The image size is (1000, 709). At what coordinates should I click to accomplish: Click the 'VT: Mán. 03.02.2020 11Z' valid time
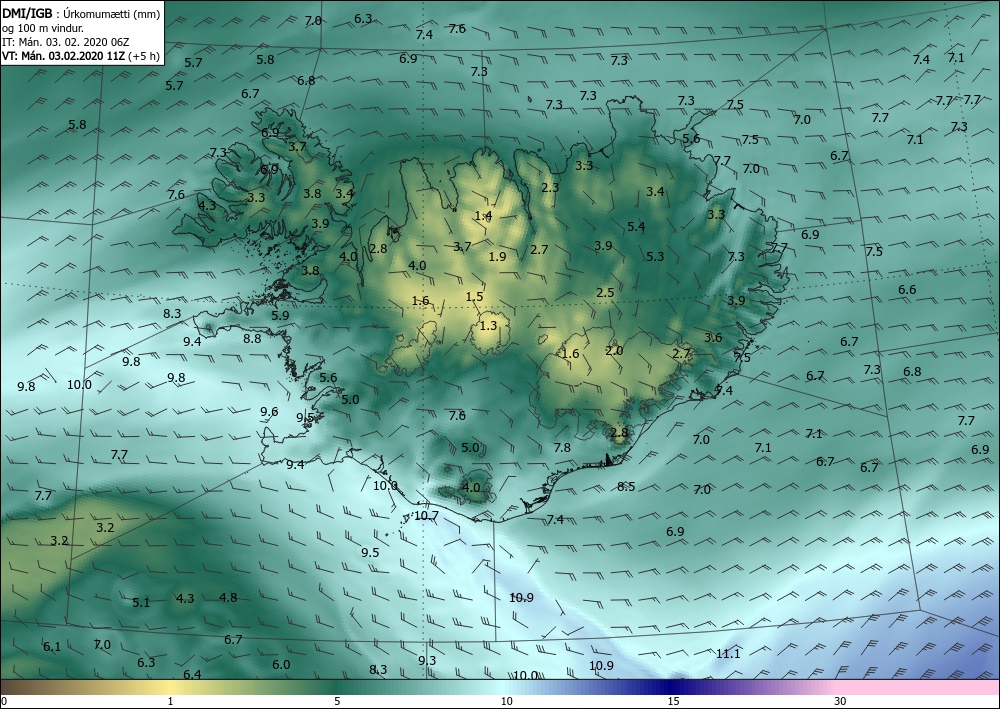64,56
